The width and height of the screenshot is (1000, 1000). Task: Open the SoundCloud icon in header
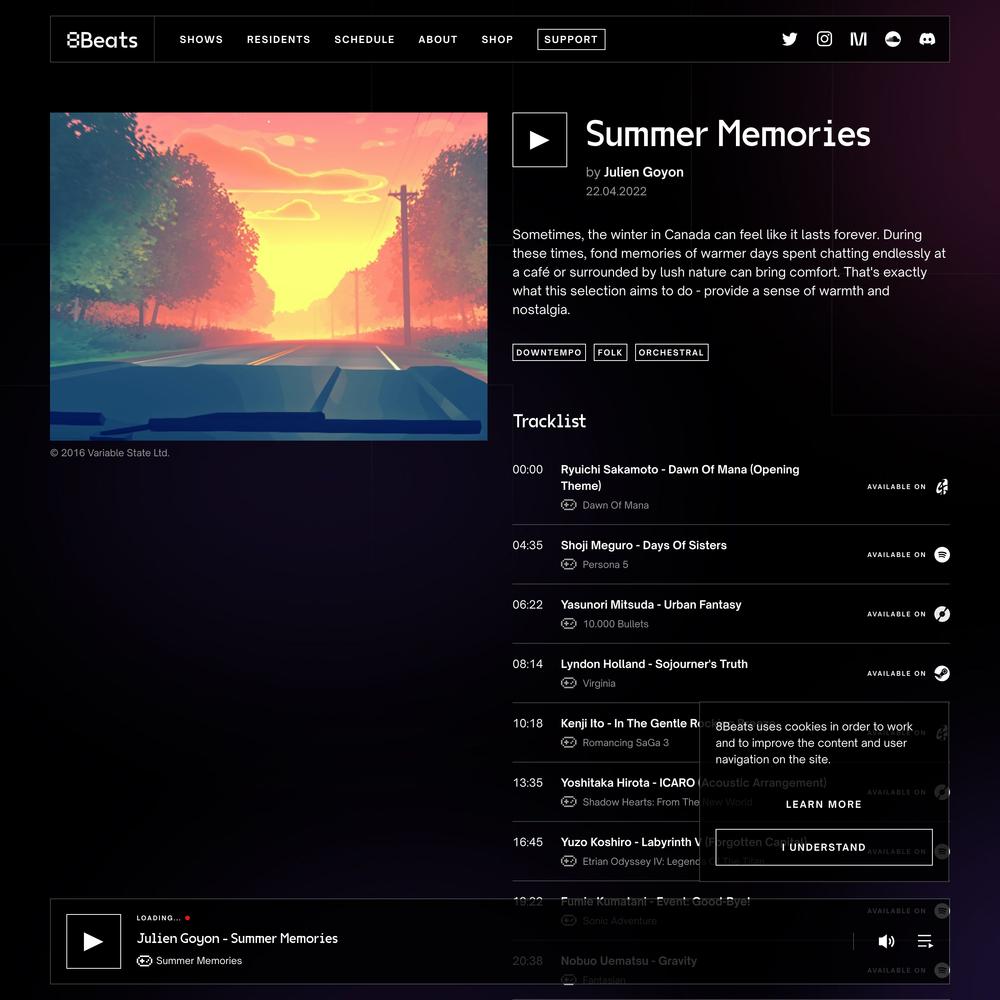(893, 39)
